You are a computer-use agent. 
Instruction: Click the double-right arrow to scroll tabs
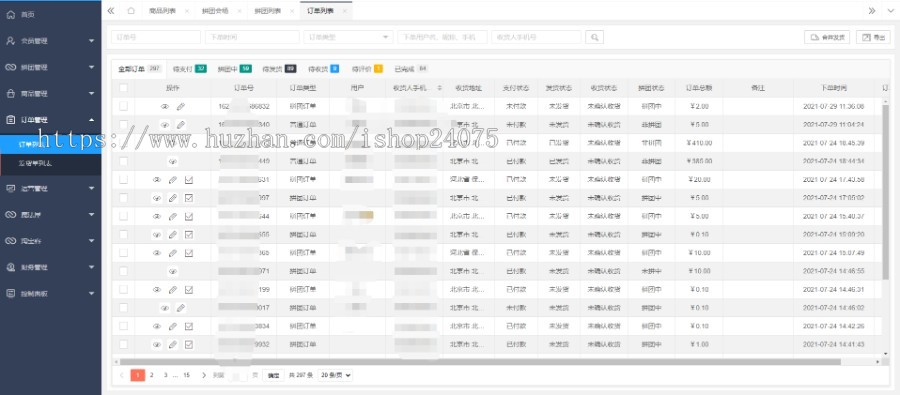pos(872,11)
